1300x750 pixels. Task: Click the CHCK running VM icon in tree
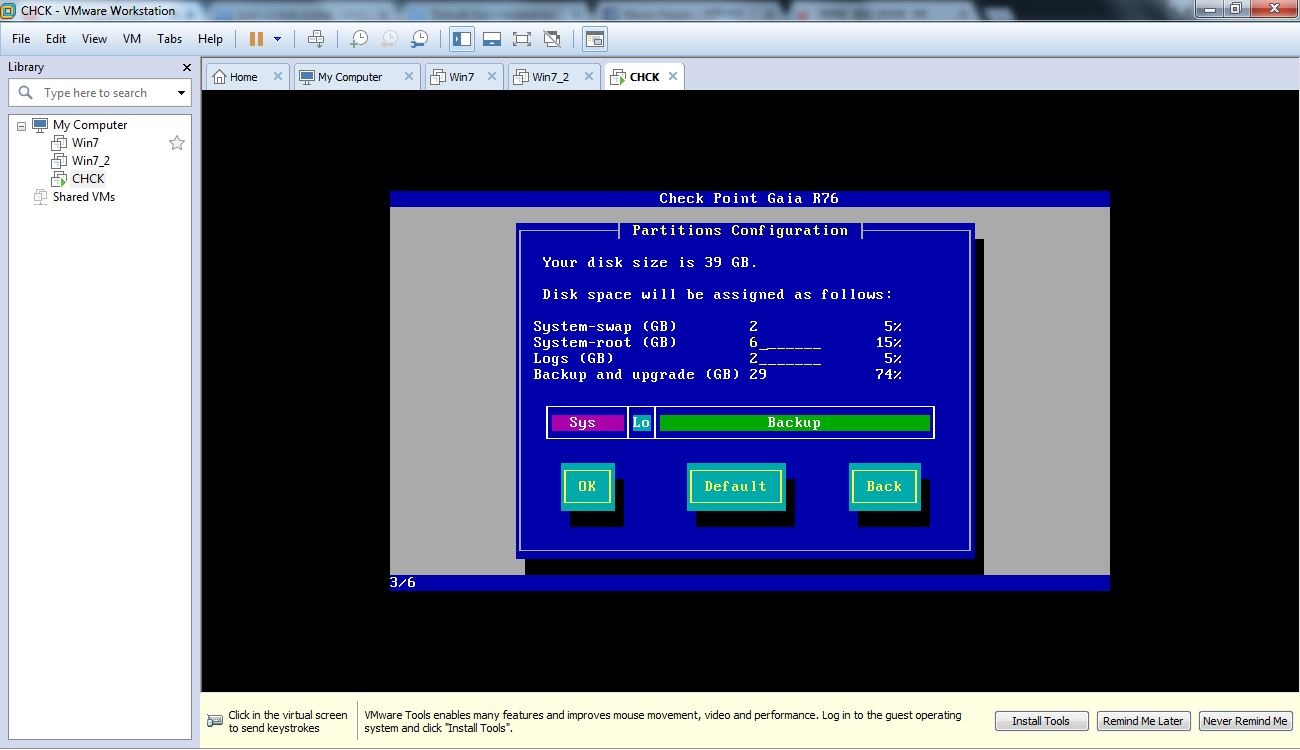(59, 179)
